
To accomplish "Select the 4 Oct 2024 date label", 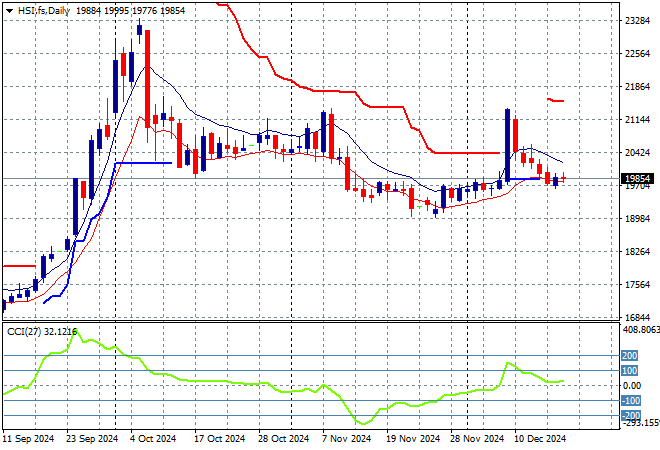I will tap(153, 438).
